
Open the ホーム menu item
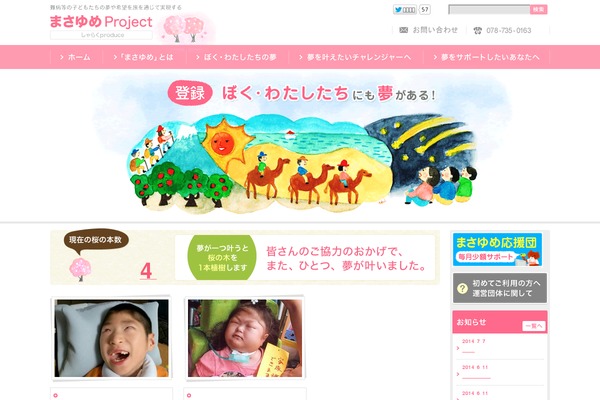pyautogui.click(x=76, y=57)
